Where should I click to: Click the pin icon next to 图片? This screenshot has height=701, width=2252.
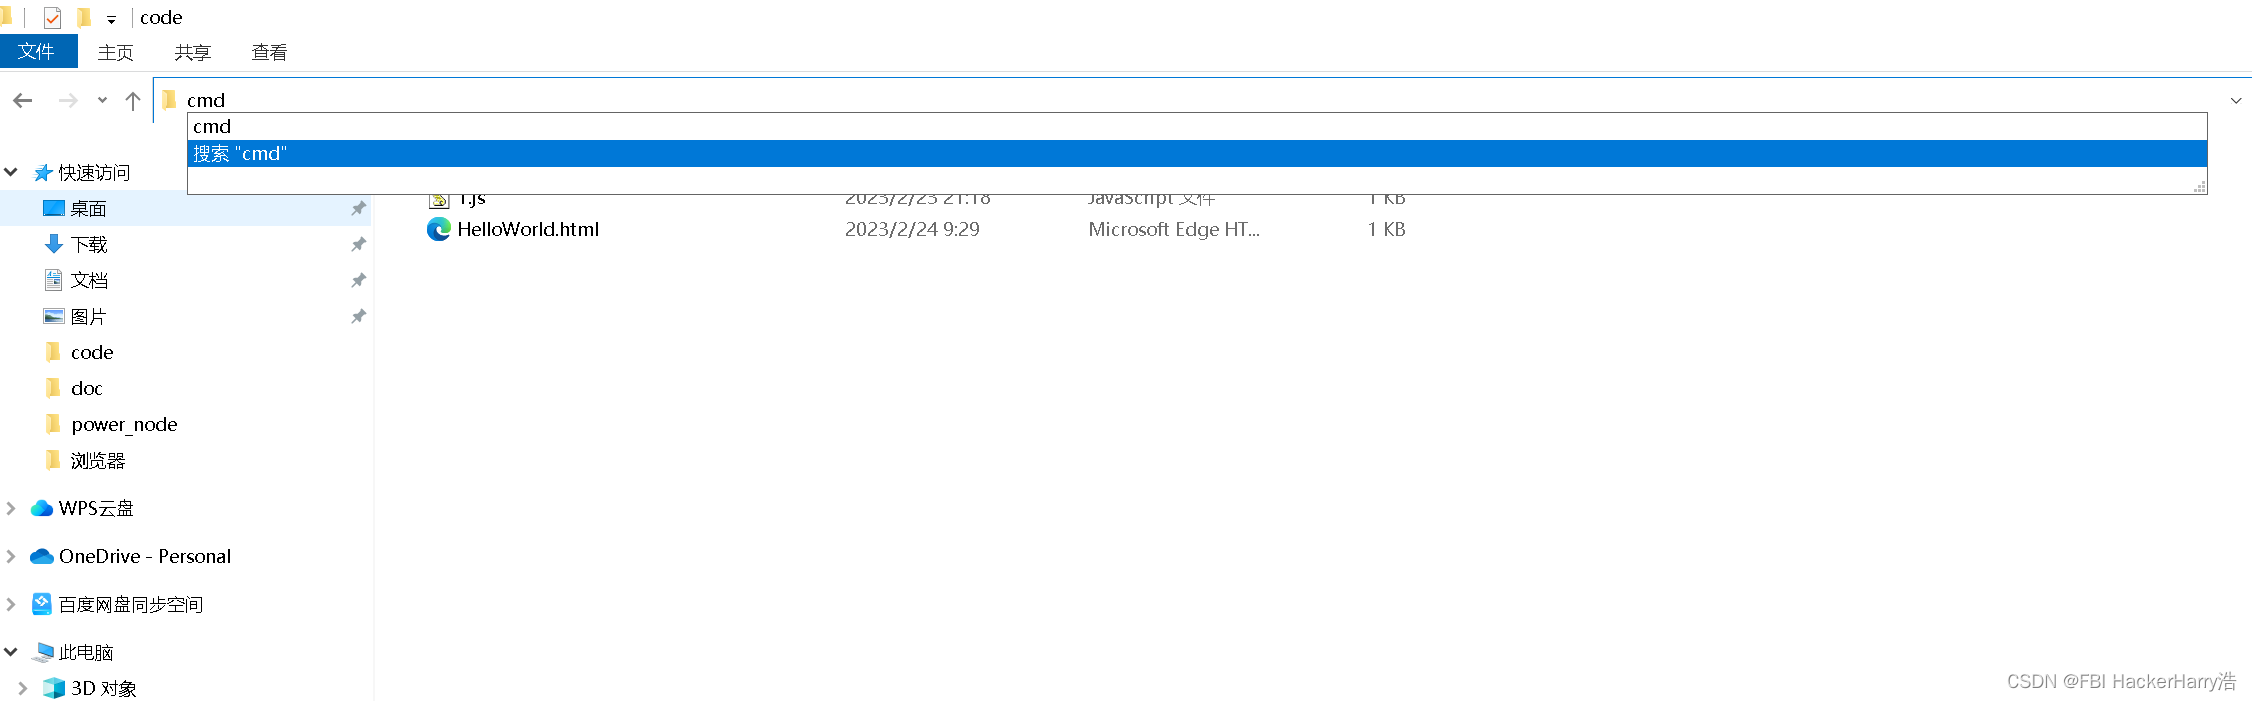(x=358, y=316)
